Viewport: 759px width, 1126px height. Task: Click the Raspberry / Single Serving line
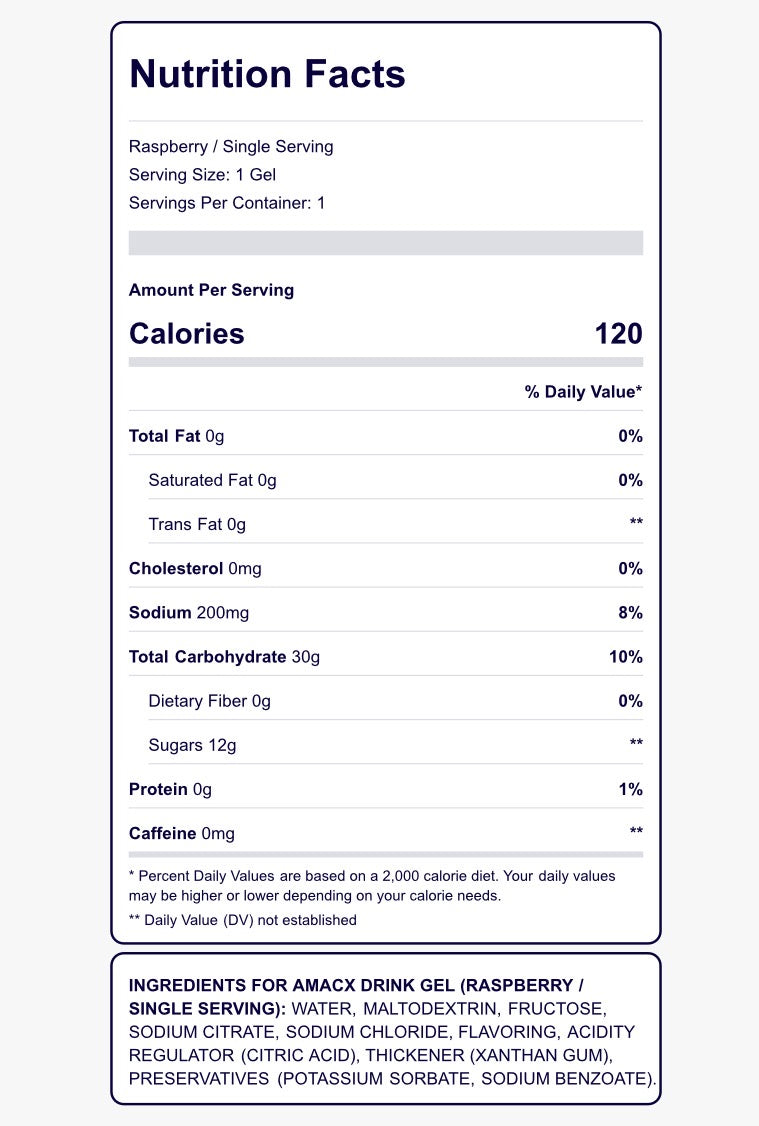tap(231, 147)
